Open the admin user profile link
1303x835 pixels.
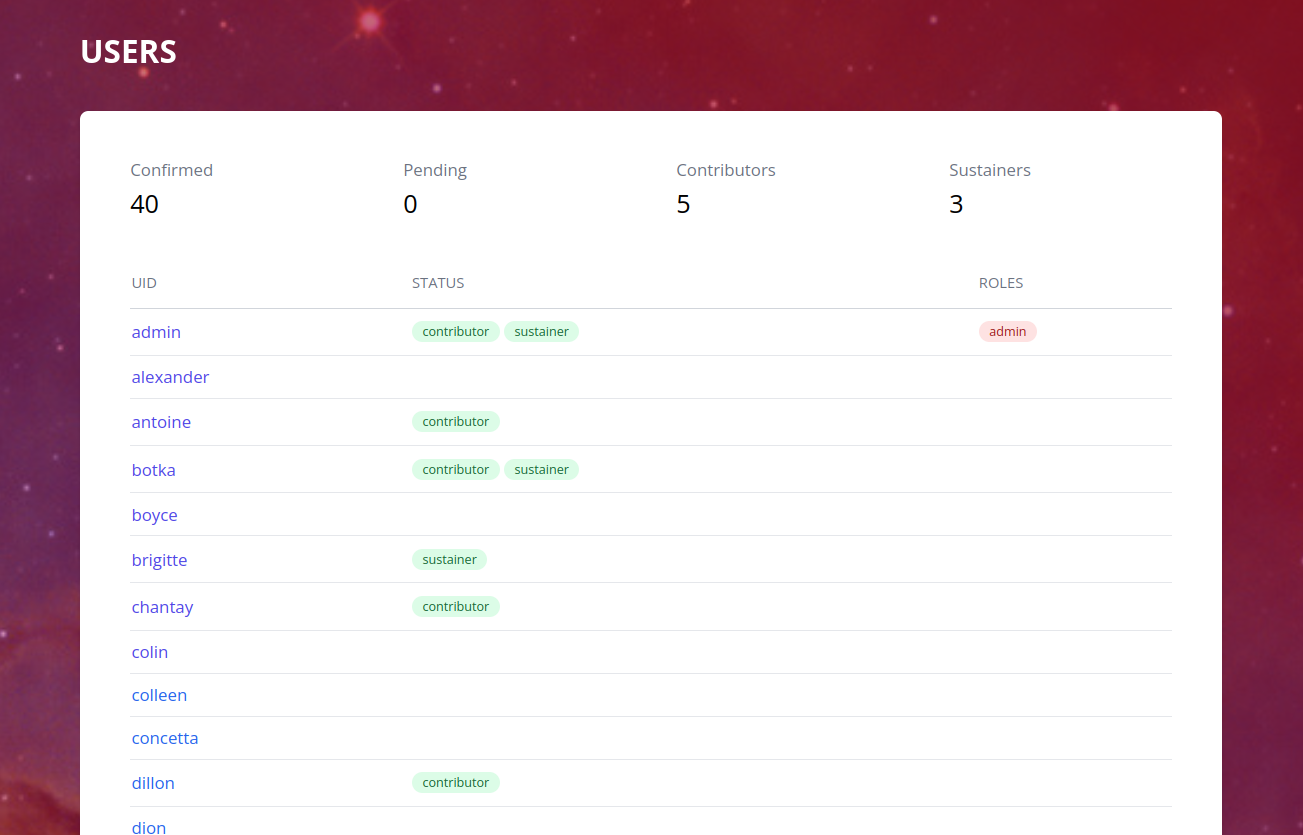click(x=156, y=332)
